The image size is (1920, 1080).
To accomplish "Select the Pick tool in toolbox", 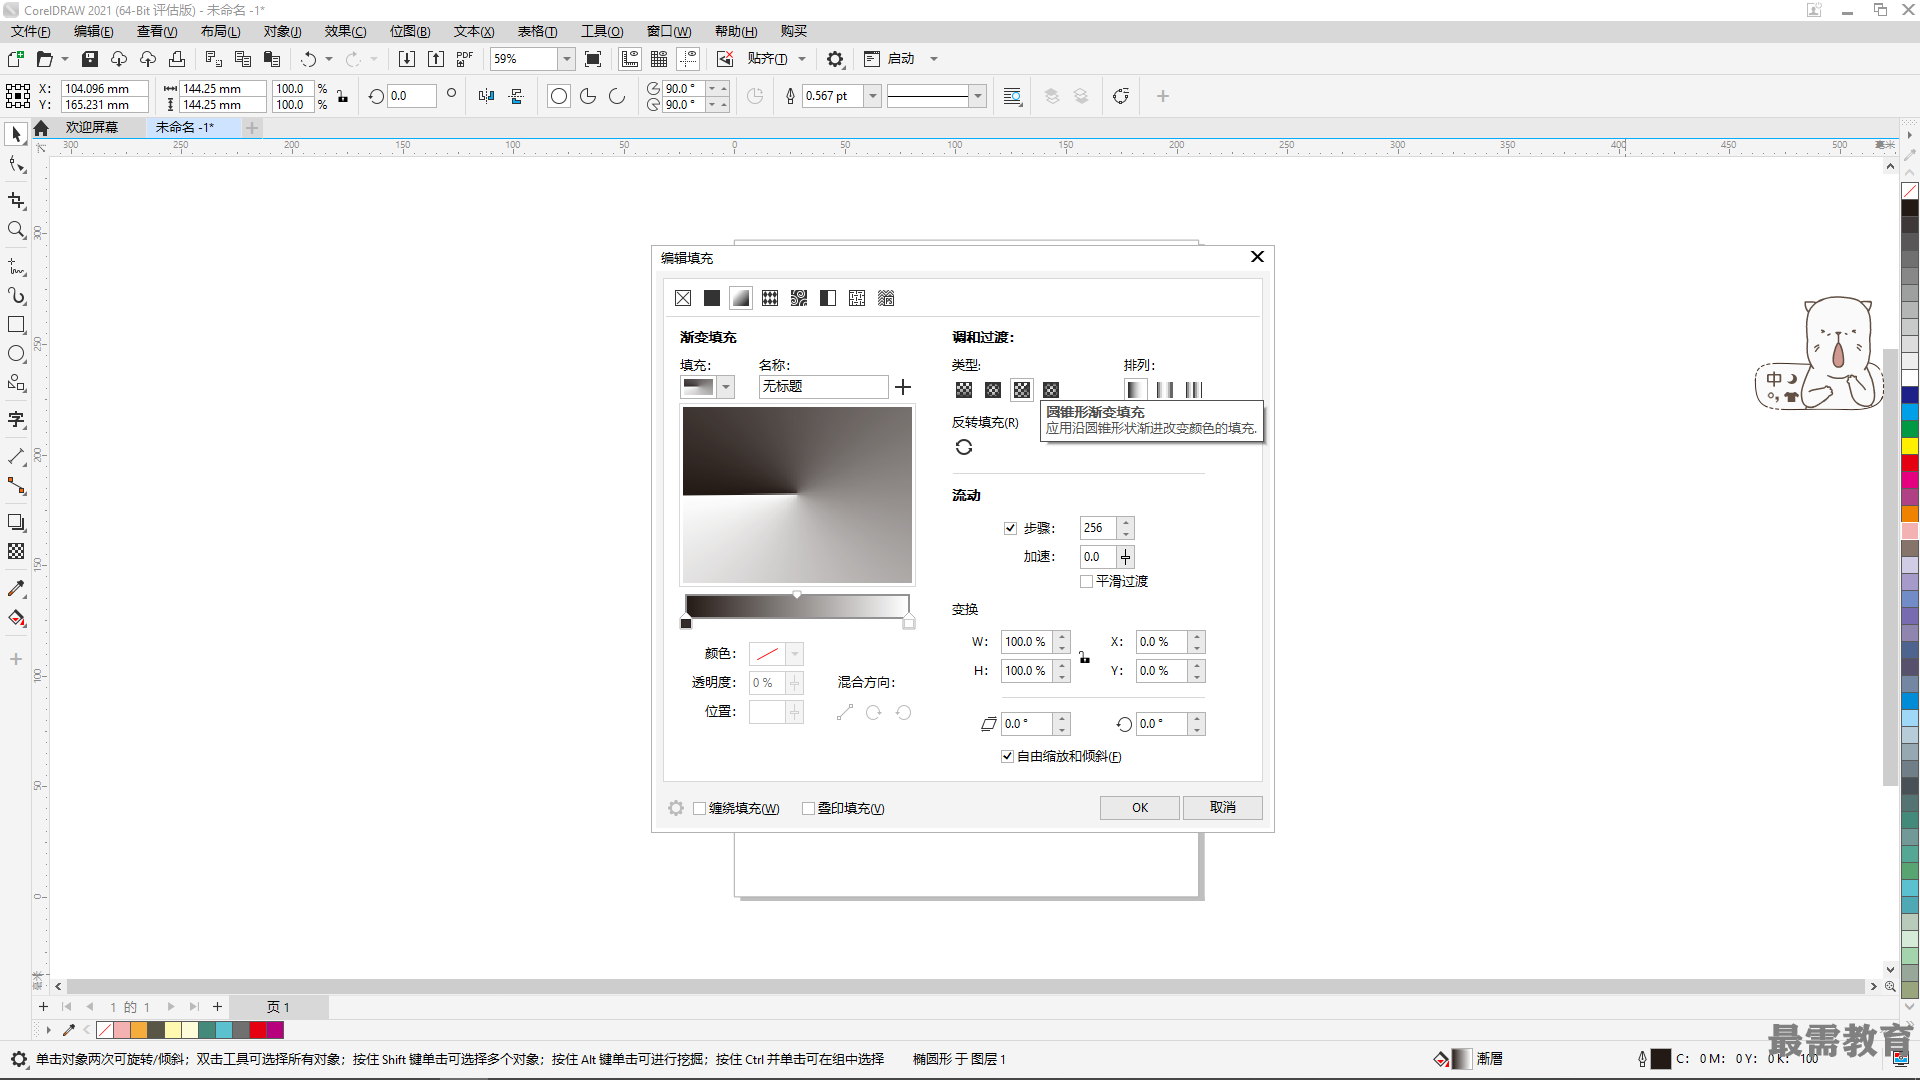I will [x=16, y=134].
